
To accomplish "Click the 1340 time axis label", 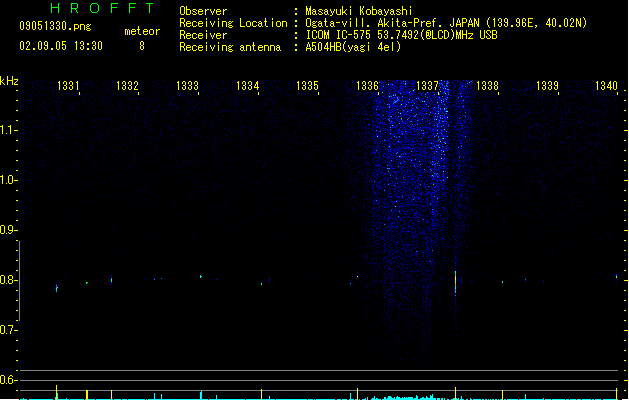I will 606,86.
